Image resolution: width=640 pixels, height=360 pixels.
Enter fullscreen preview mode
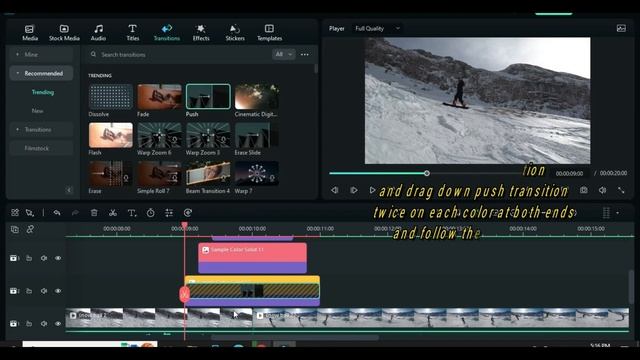[x=621, y=190]
